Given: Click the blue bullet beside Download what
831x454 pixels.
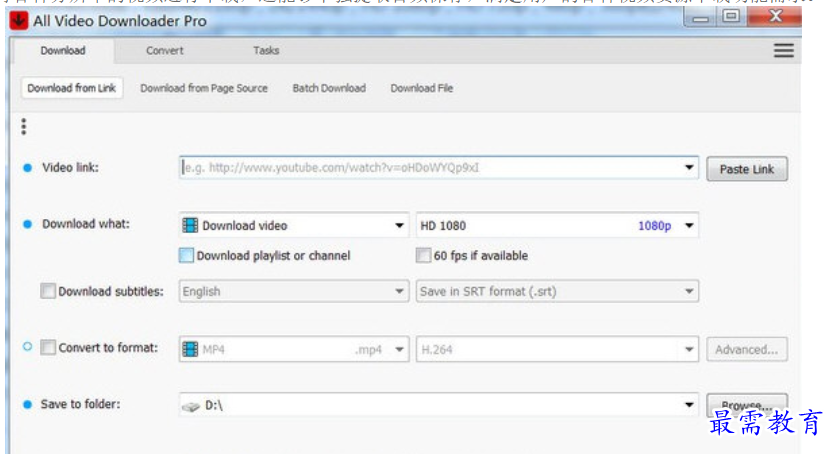Looking at the screenshot, I should click(x=28, y=224).
